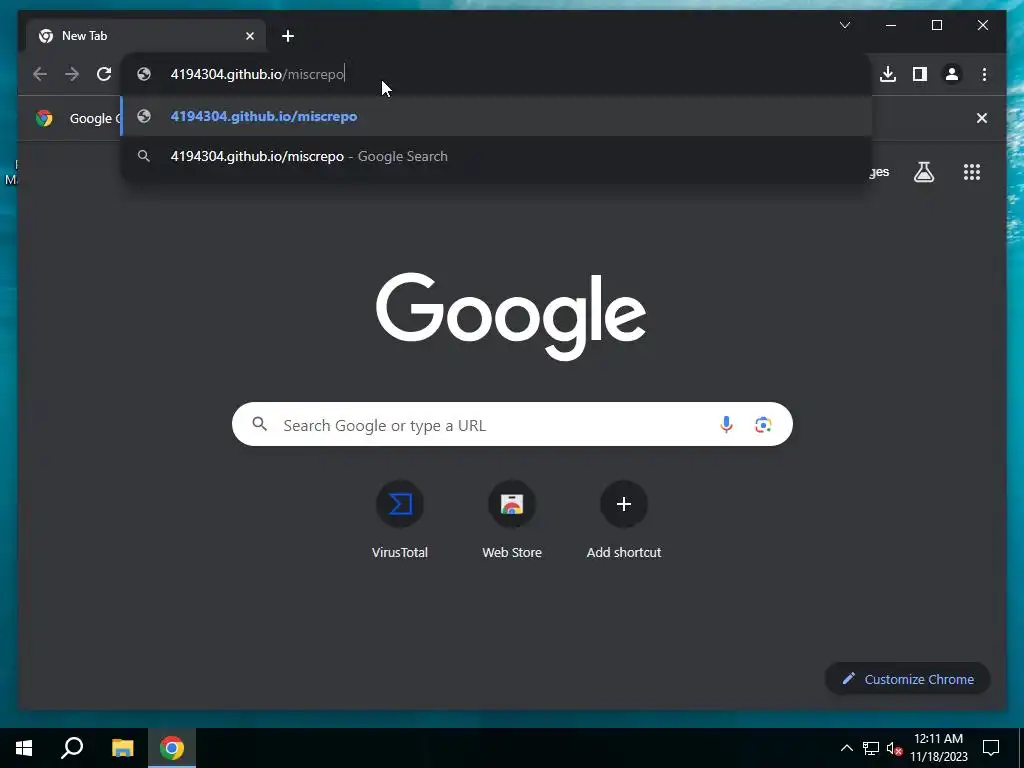
Task: Go back with the browser back arrow
Action: pyautogui.click(x=40, y=74)
